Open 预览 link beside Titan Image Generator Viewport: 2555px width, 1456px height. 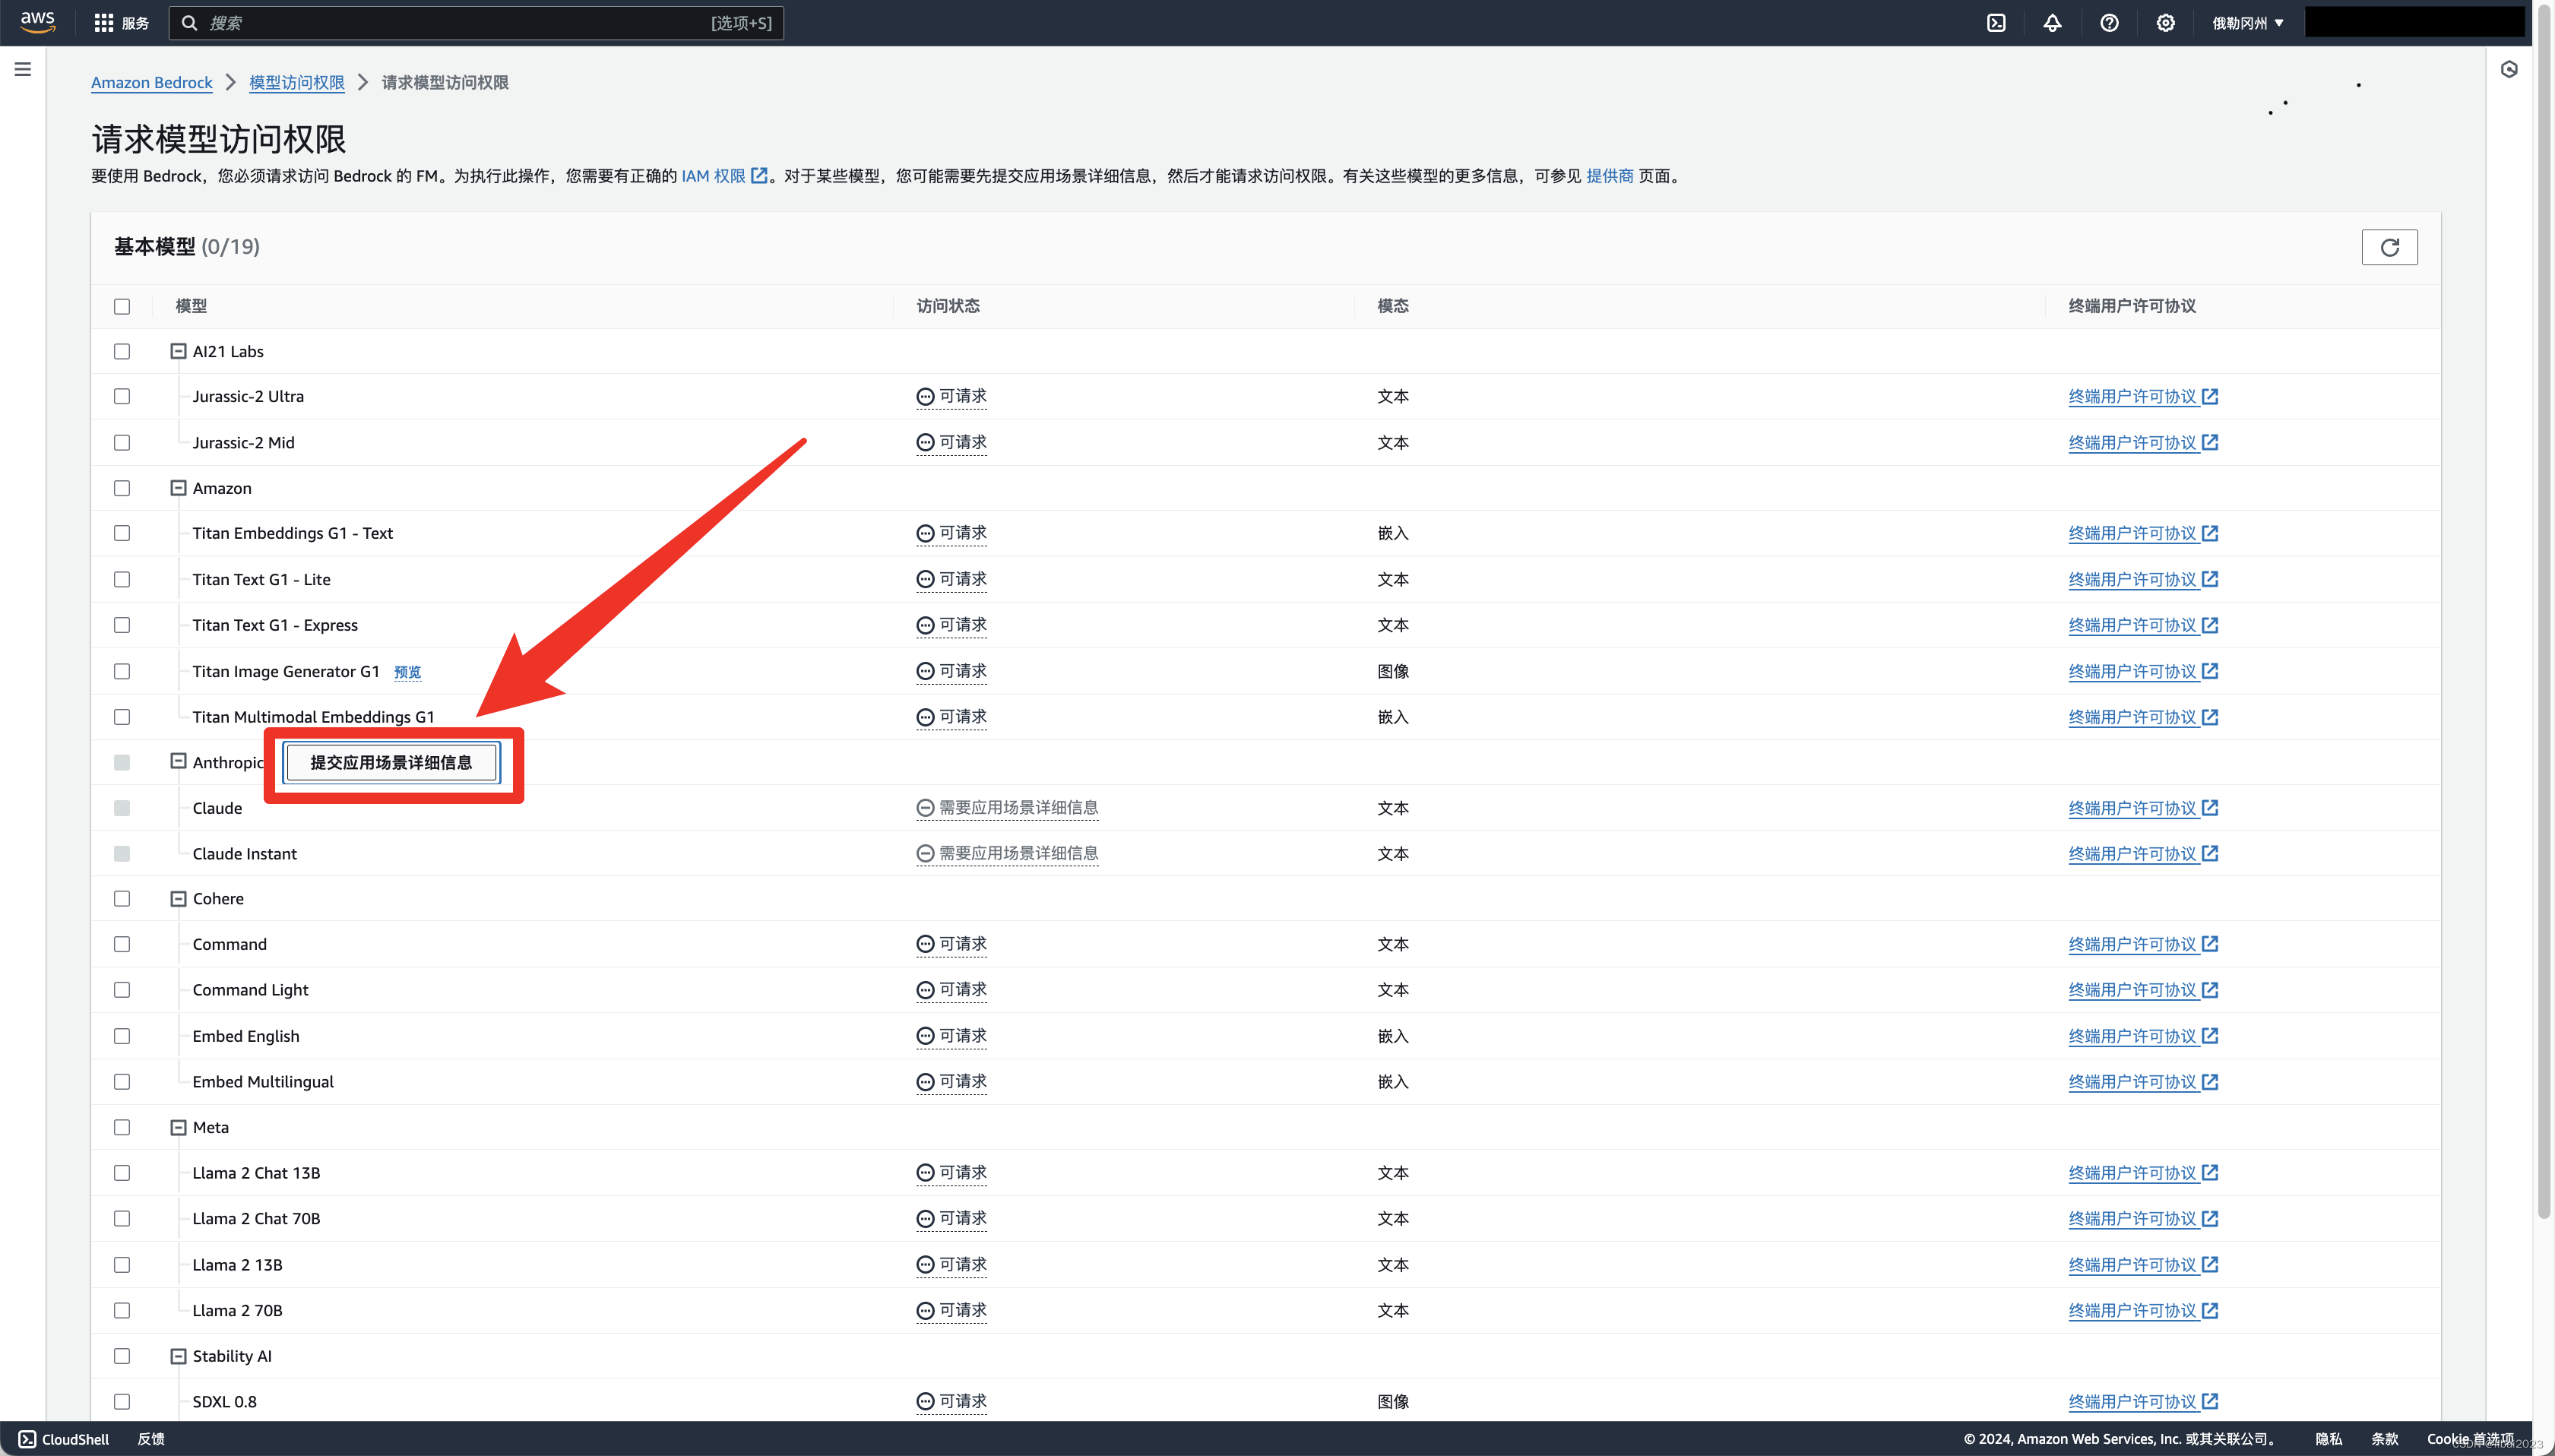tap(407, 672)
